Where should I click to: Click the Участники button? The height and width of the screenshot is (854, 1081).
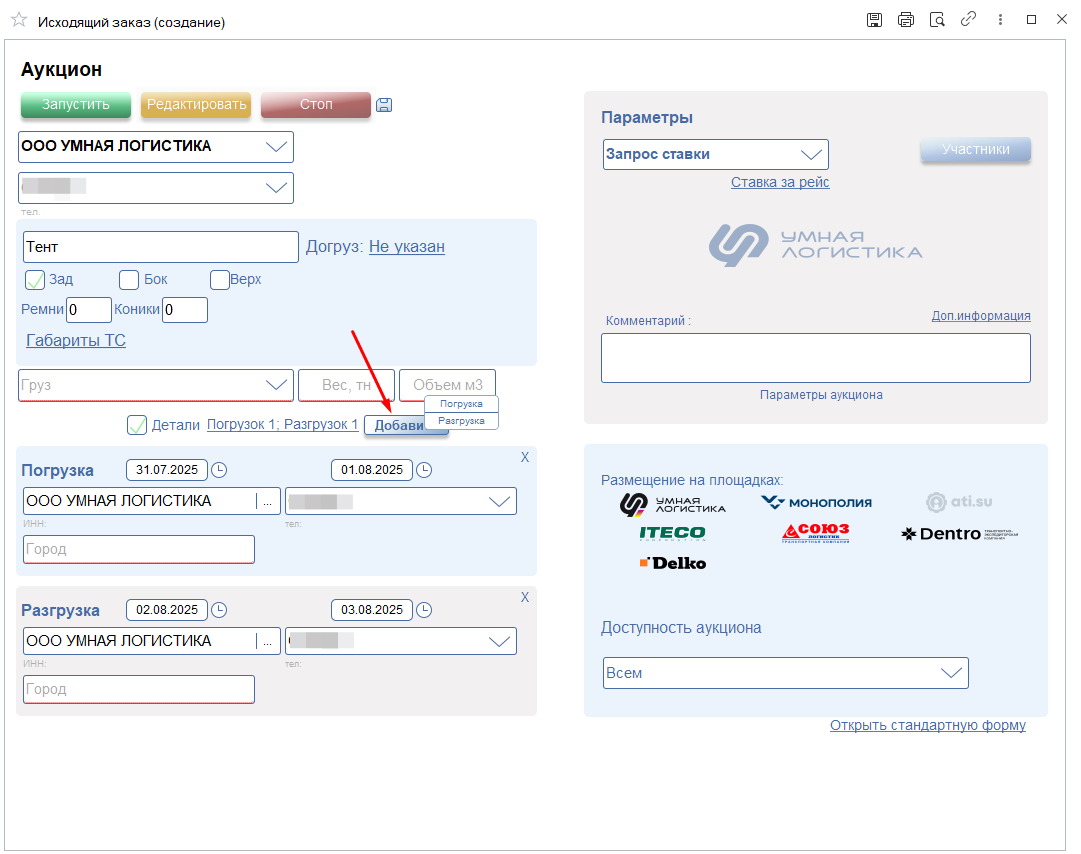point(976,150)
